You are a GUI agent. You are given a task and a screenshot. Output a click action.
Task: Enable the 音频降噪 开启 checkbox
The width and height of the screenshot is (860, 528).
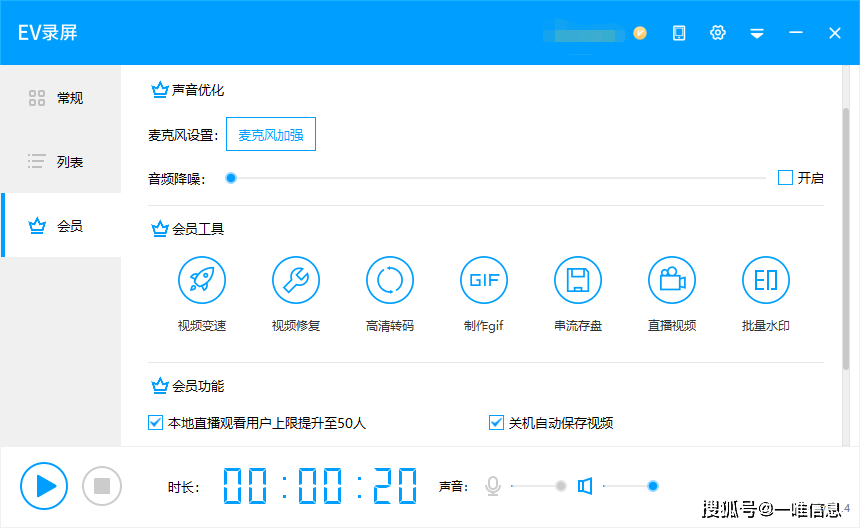[786, 178]
